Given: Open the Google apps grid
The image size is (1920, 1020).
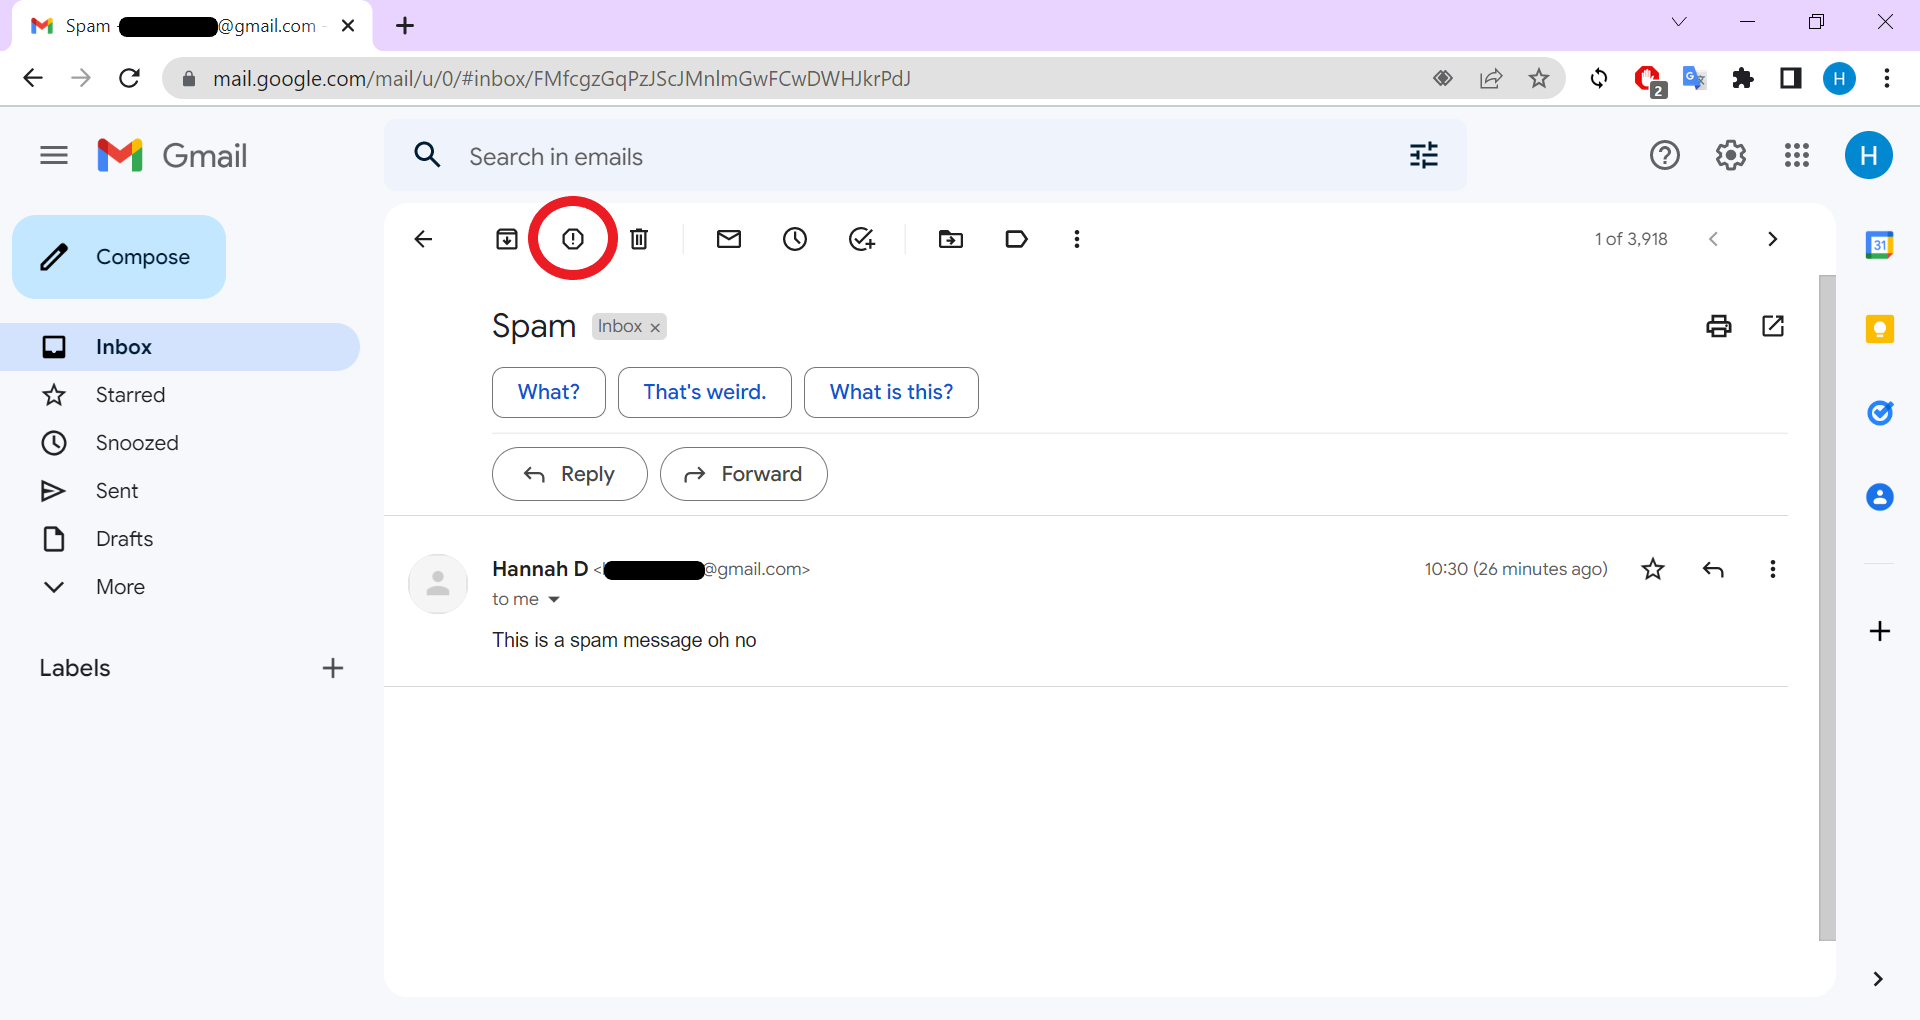Looking at the screenshot, I should click(x=1797, y=155).
